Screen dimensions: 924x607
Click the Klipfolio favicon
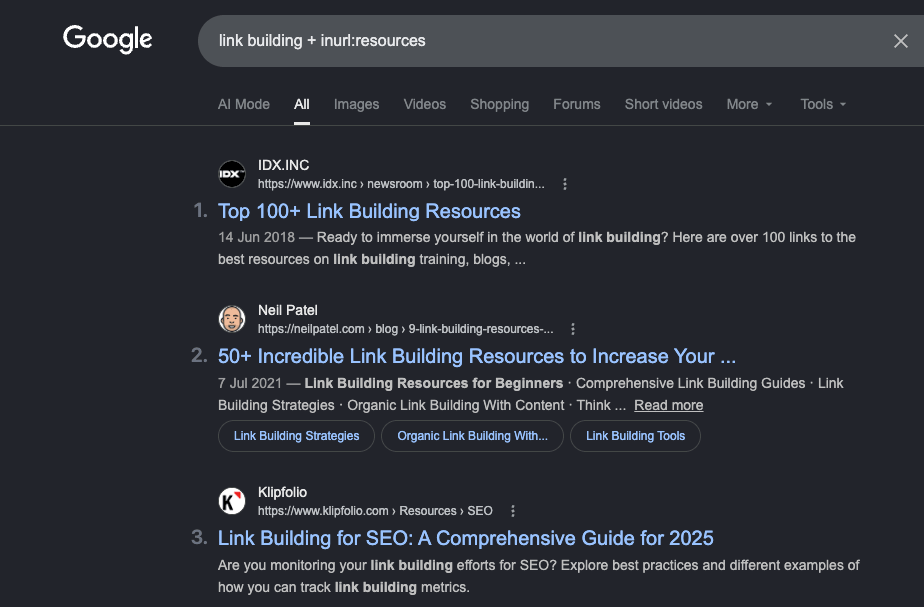[x=232, y=501]
